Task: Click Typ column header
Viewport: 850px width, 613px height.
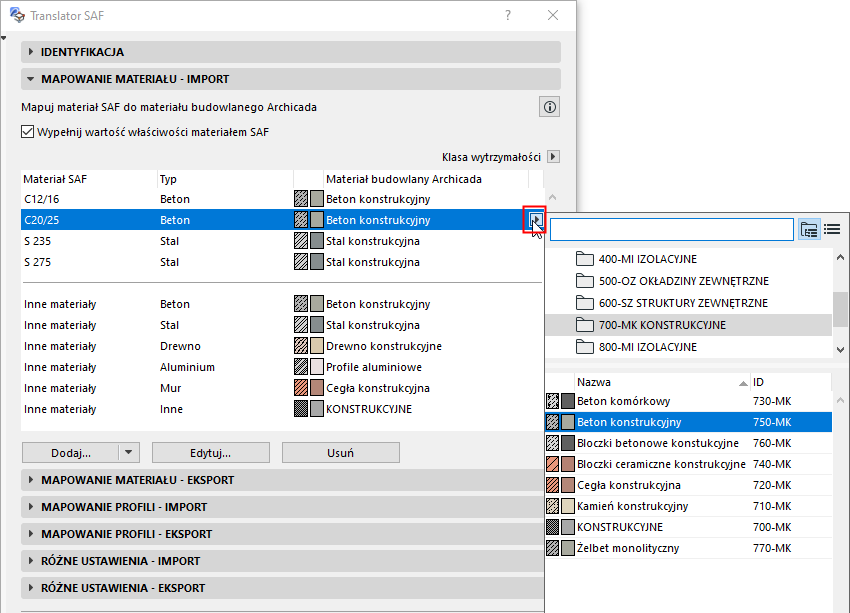Action: point(225,179)
